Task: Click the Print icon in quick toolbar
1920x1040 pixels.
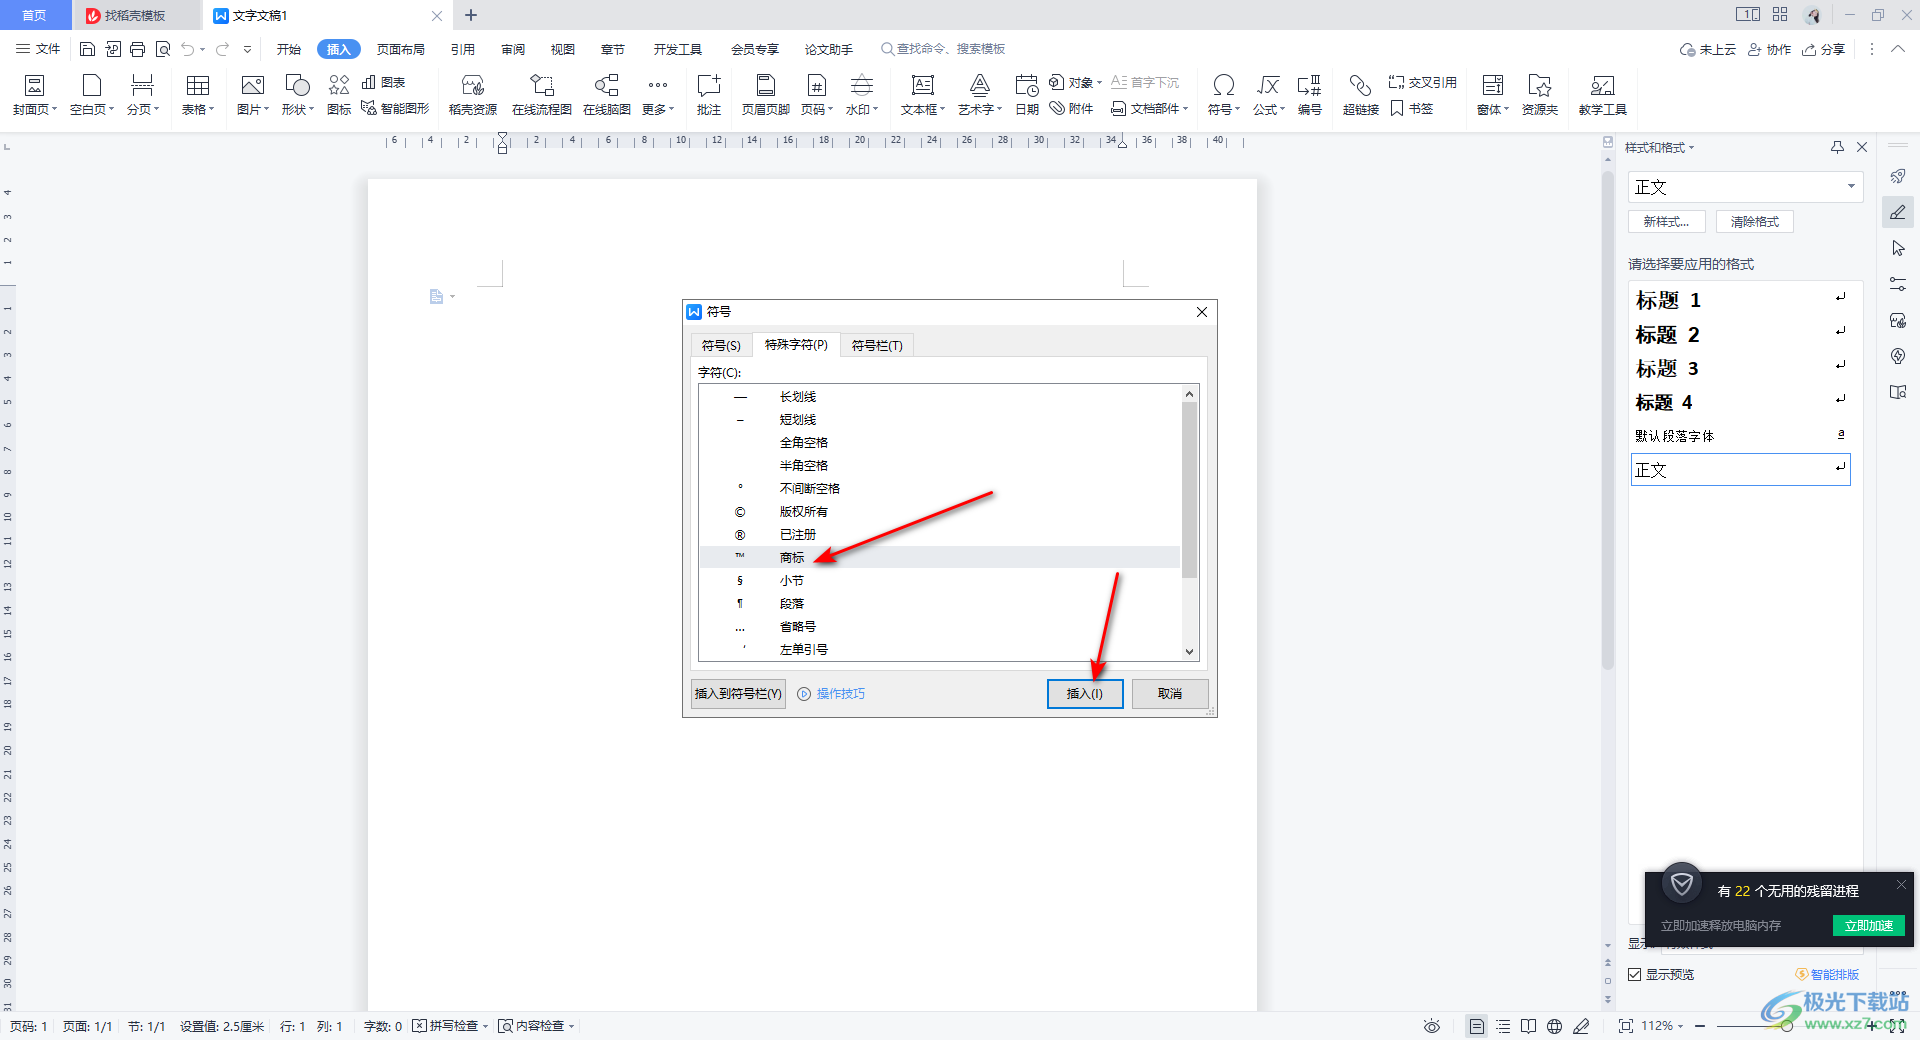Action: click(x=137, y=49)
